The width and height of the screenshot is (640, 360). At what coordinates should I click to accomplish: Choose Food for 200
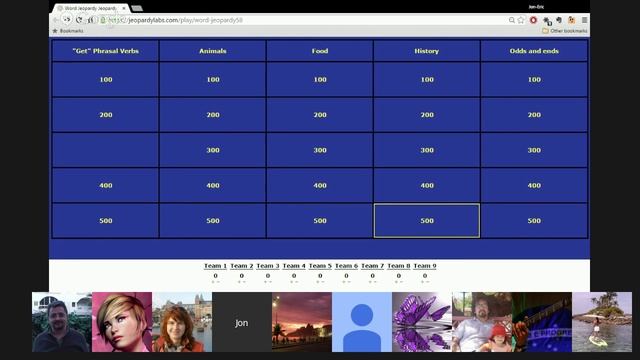coord(320,115)
